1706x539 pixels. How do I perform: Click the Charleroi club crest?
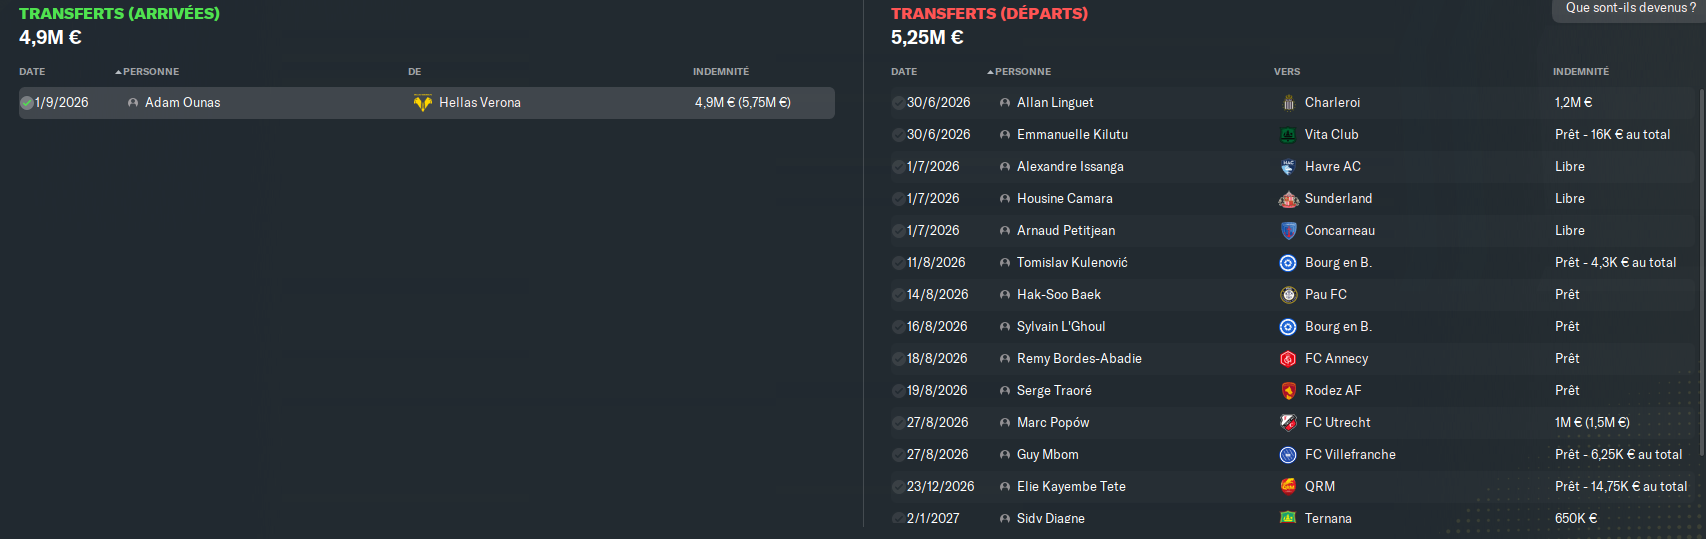point(1288,103)
